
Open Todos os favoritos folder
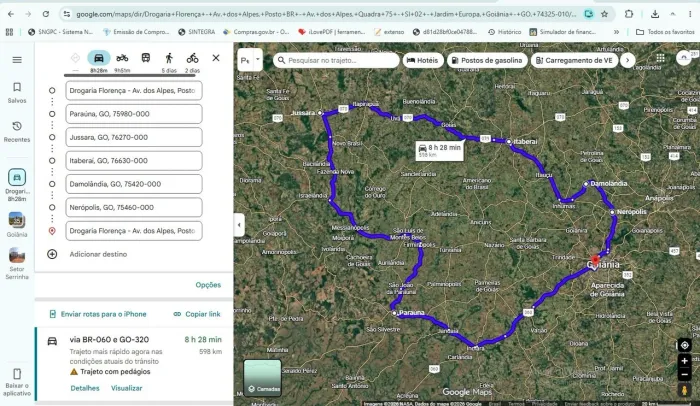pos(665,32)
